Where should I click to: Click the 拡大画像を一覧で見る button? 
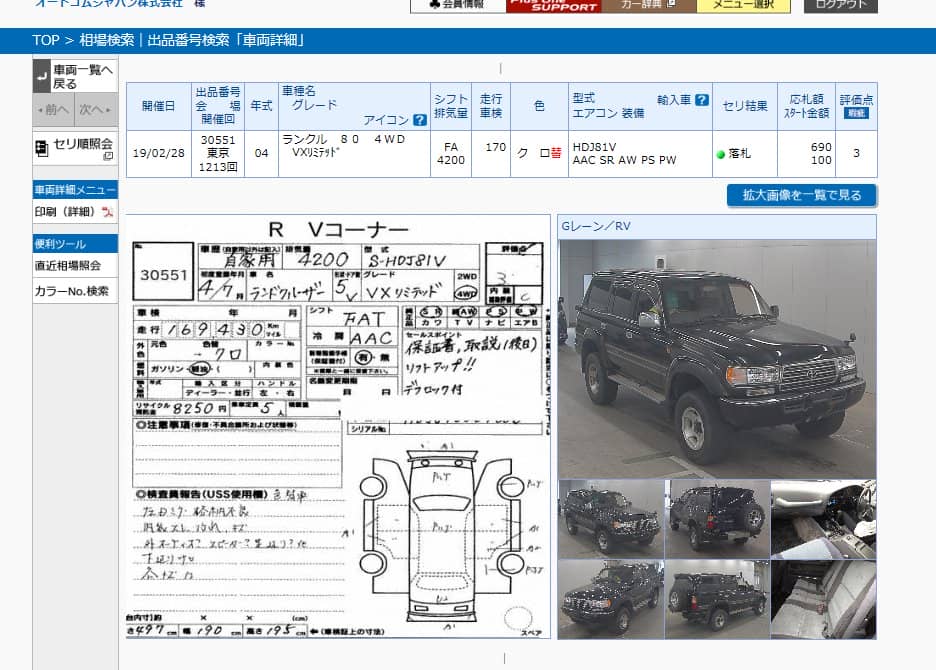click(801, 195)
